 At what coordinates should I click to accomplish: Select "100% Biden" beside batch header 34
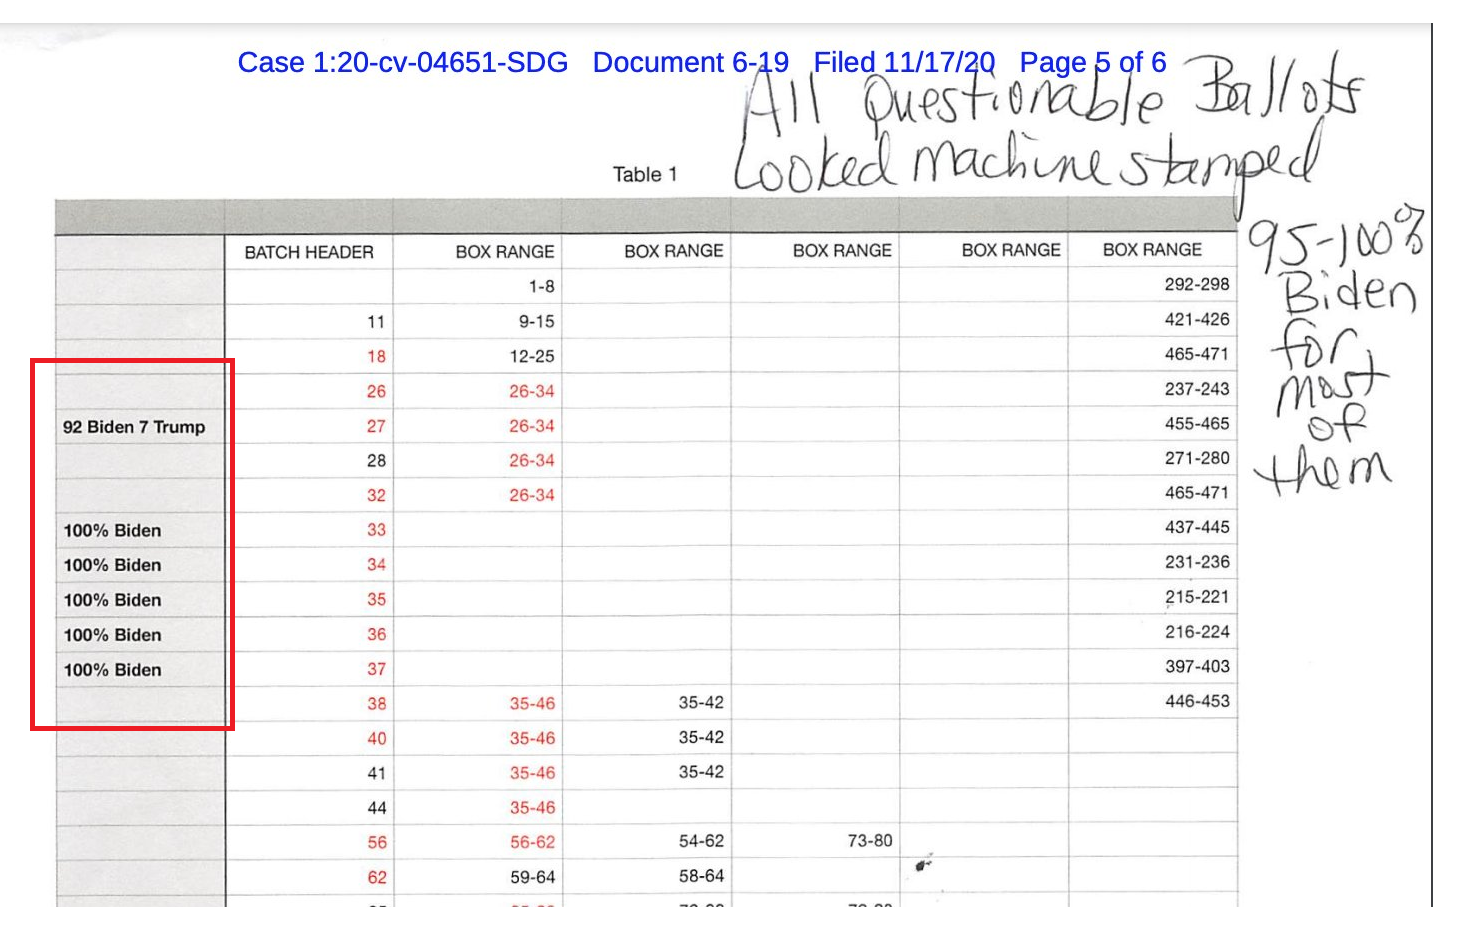click(x=112, y=565)
